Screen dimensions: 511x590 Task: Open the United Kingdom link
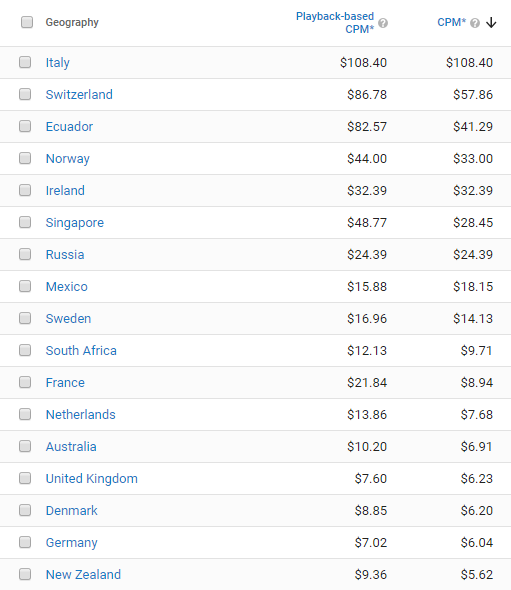coord(92,479)
